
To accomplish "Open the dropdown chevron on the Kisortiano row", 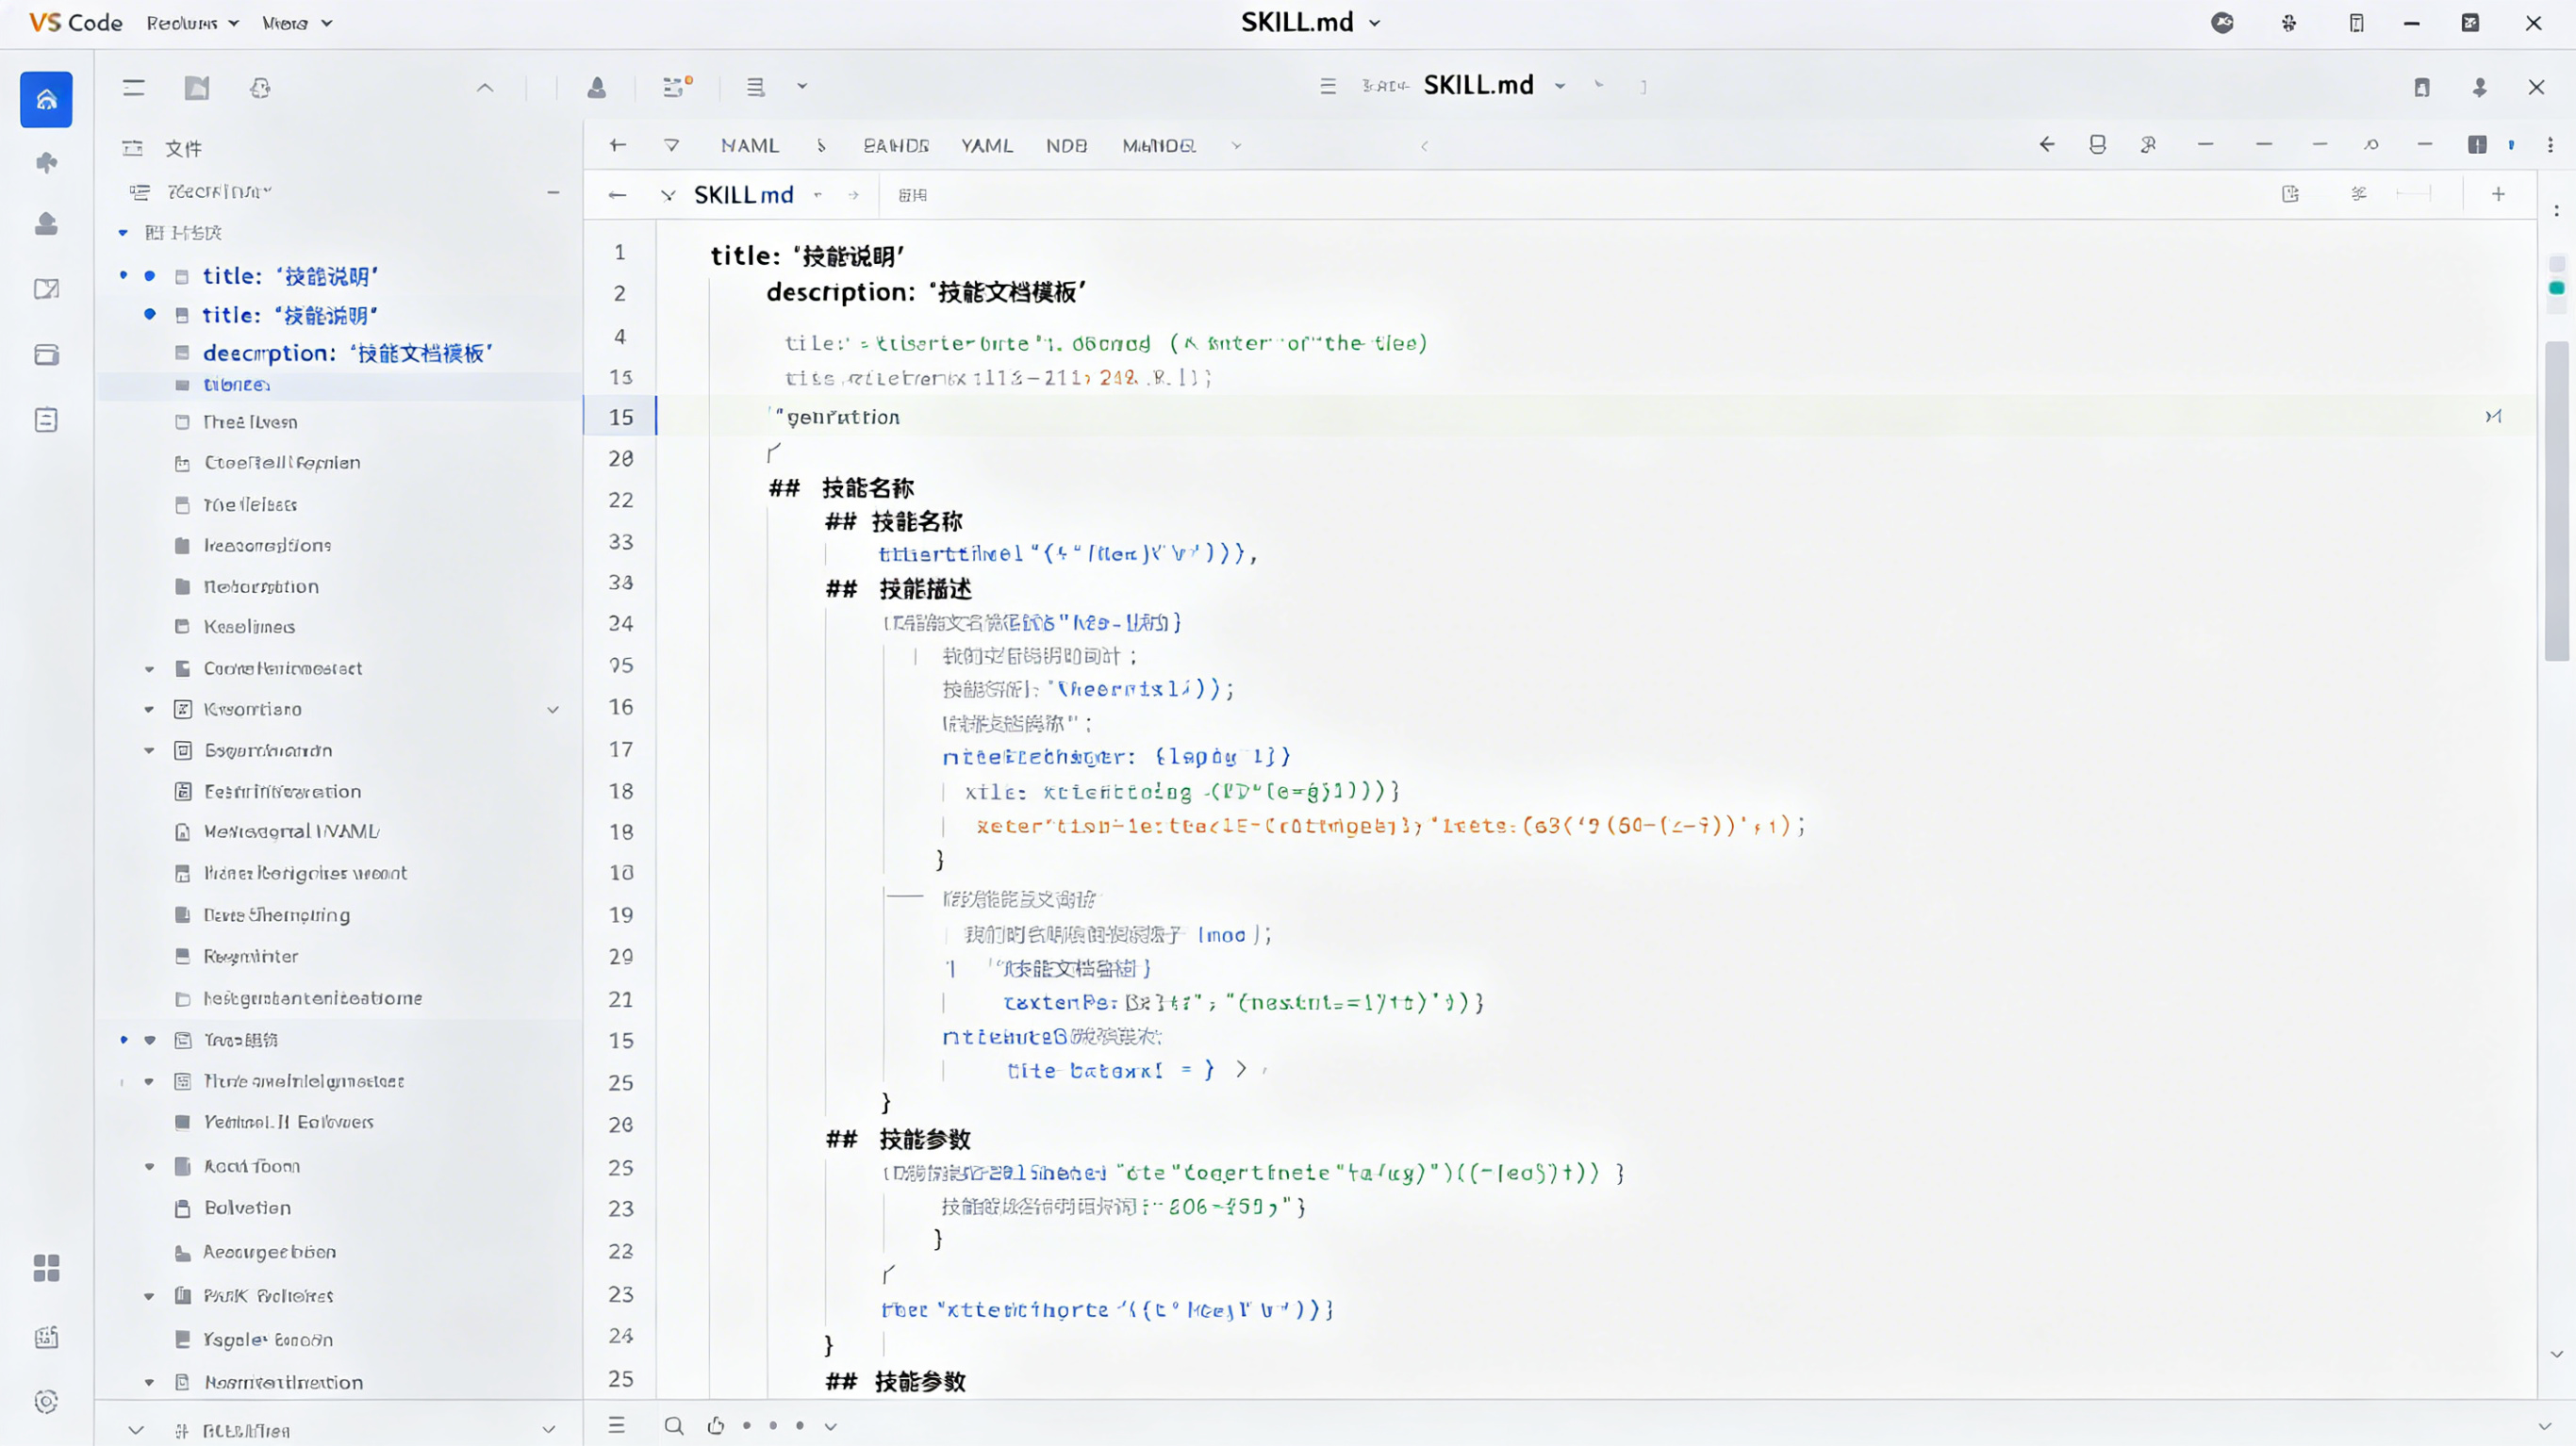I will (553, 709).
